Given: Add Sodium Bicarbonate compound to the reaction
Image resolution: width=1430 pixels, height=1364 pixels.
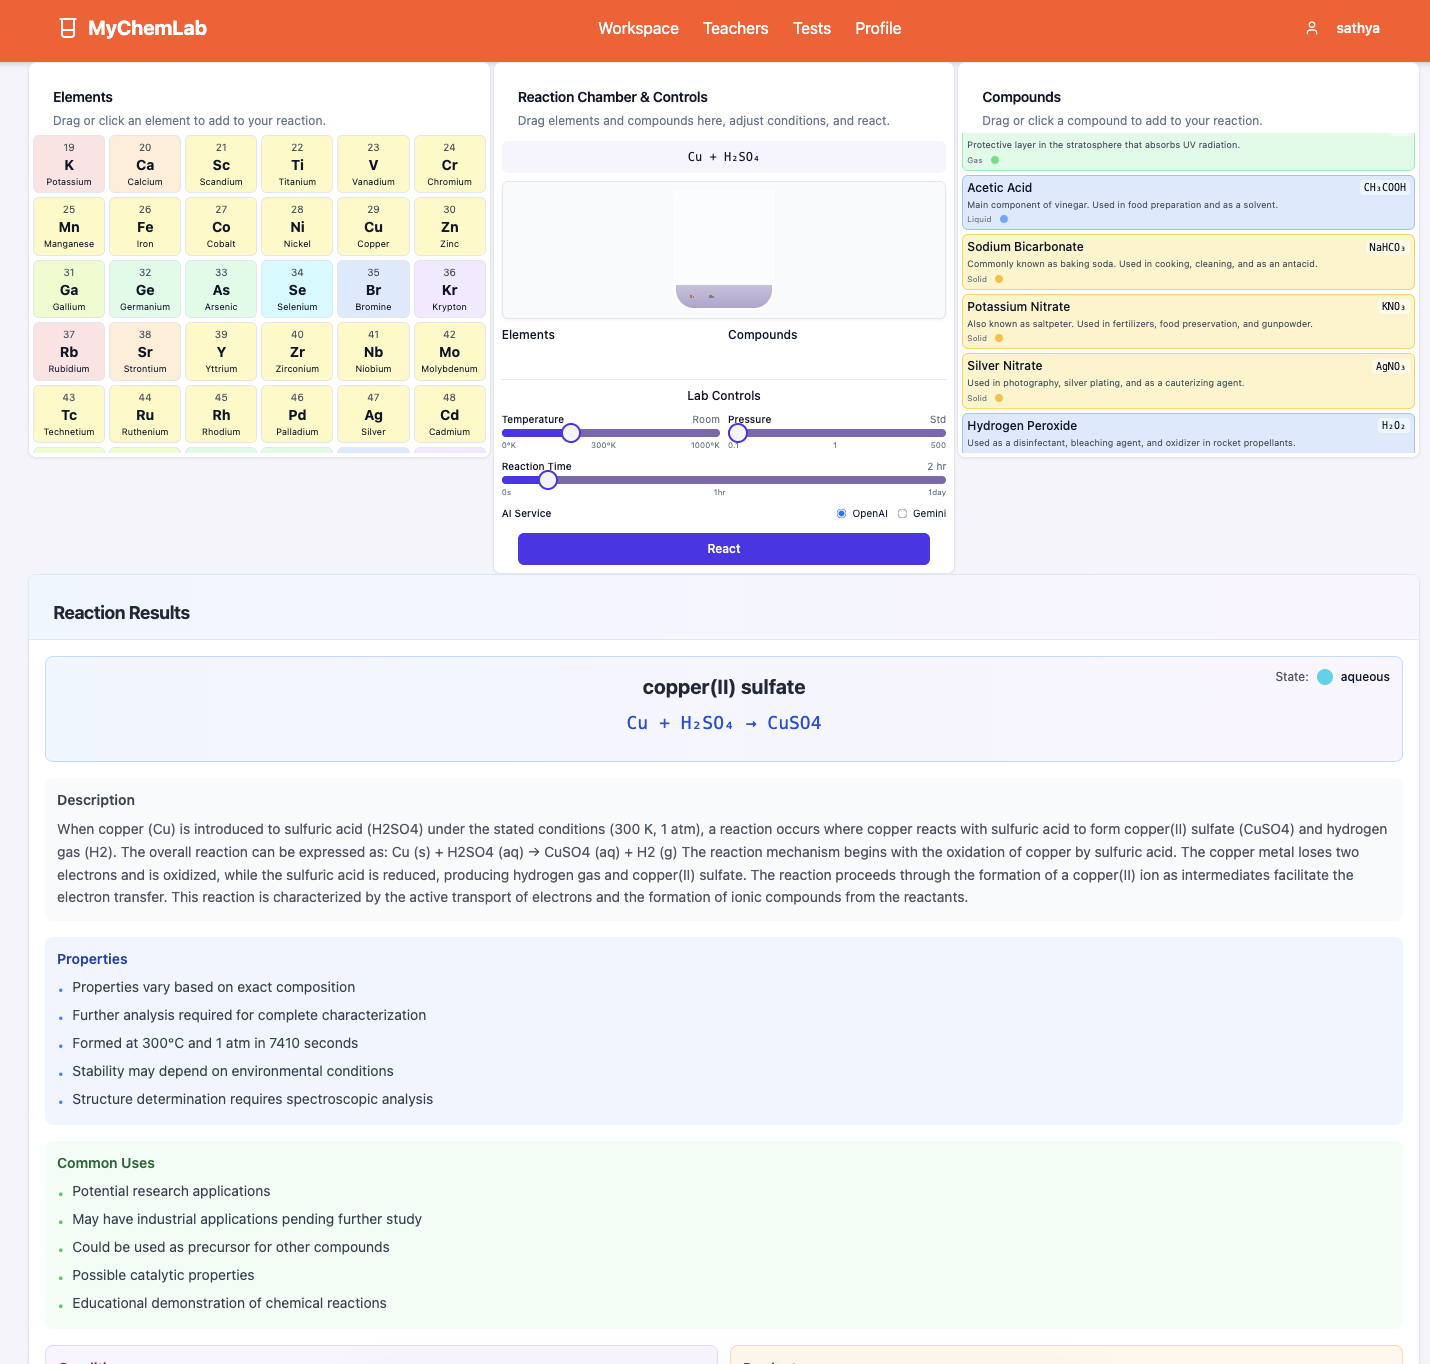Looking at the screenshot, I should 1187,261.
